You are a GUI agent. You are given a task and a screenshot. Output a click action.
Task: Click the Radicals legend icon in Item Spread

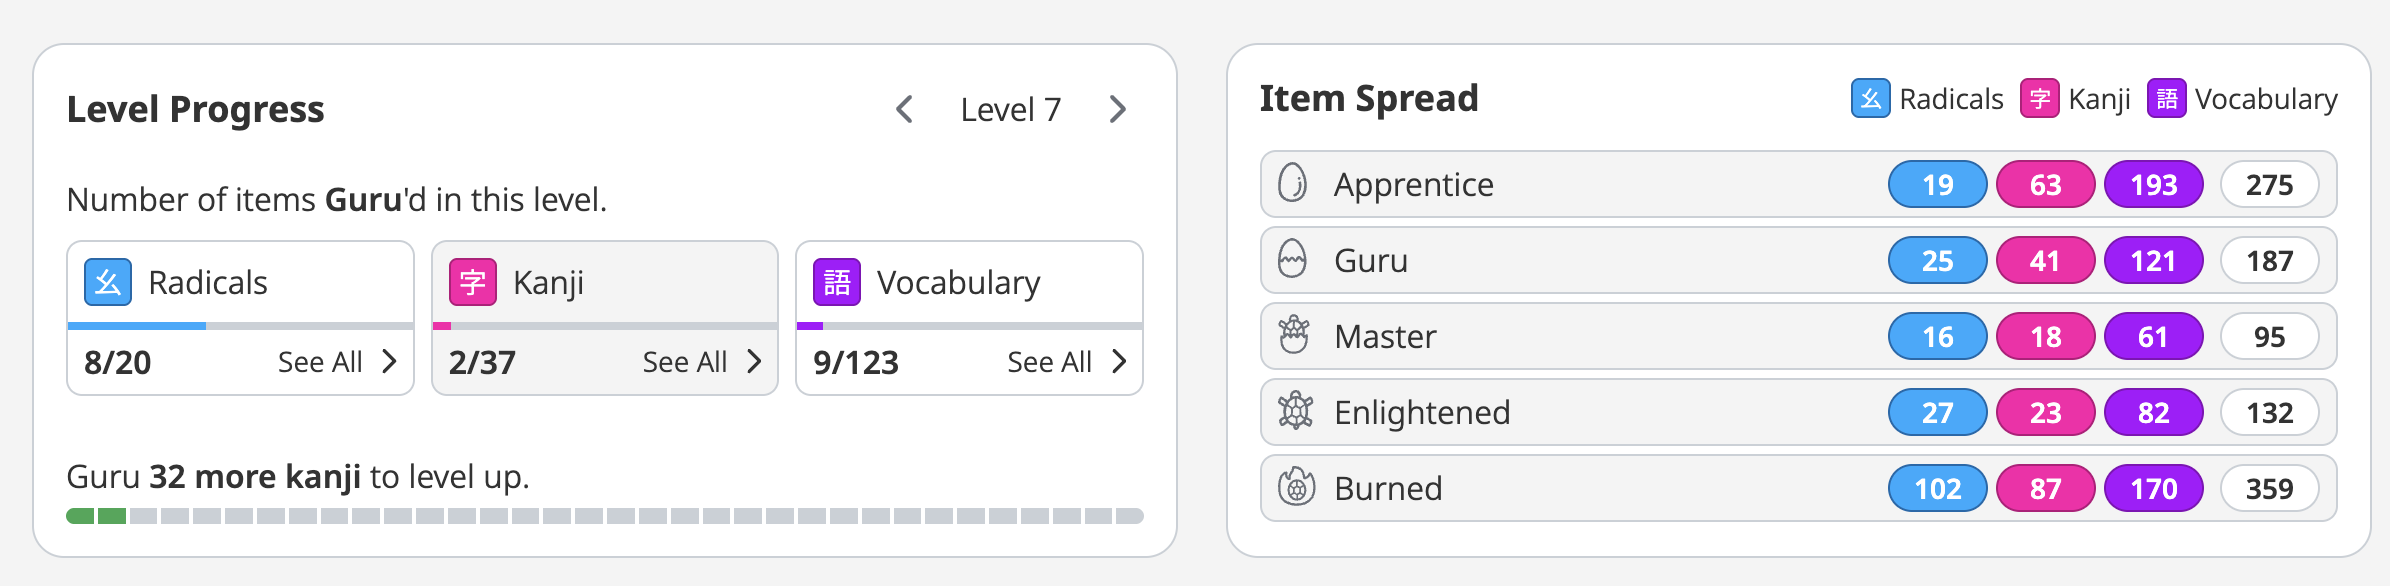[x=1870, y=99]
